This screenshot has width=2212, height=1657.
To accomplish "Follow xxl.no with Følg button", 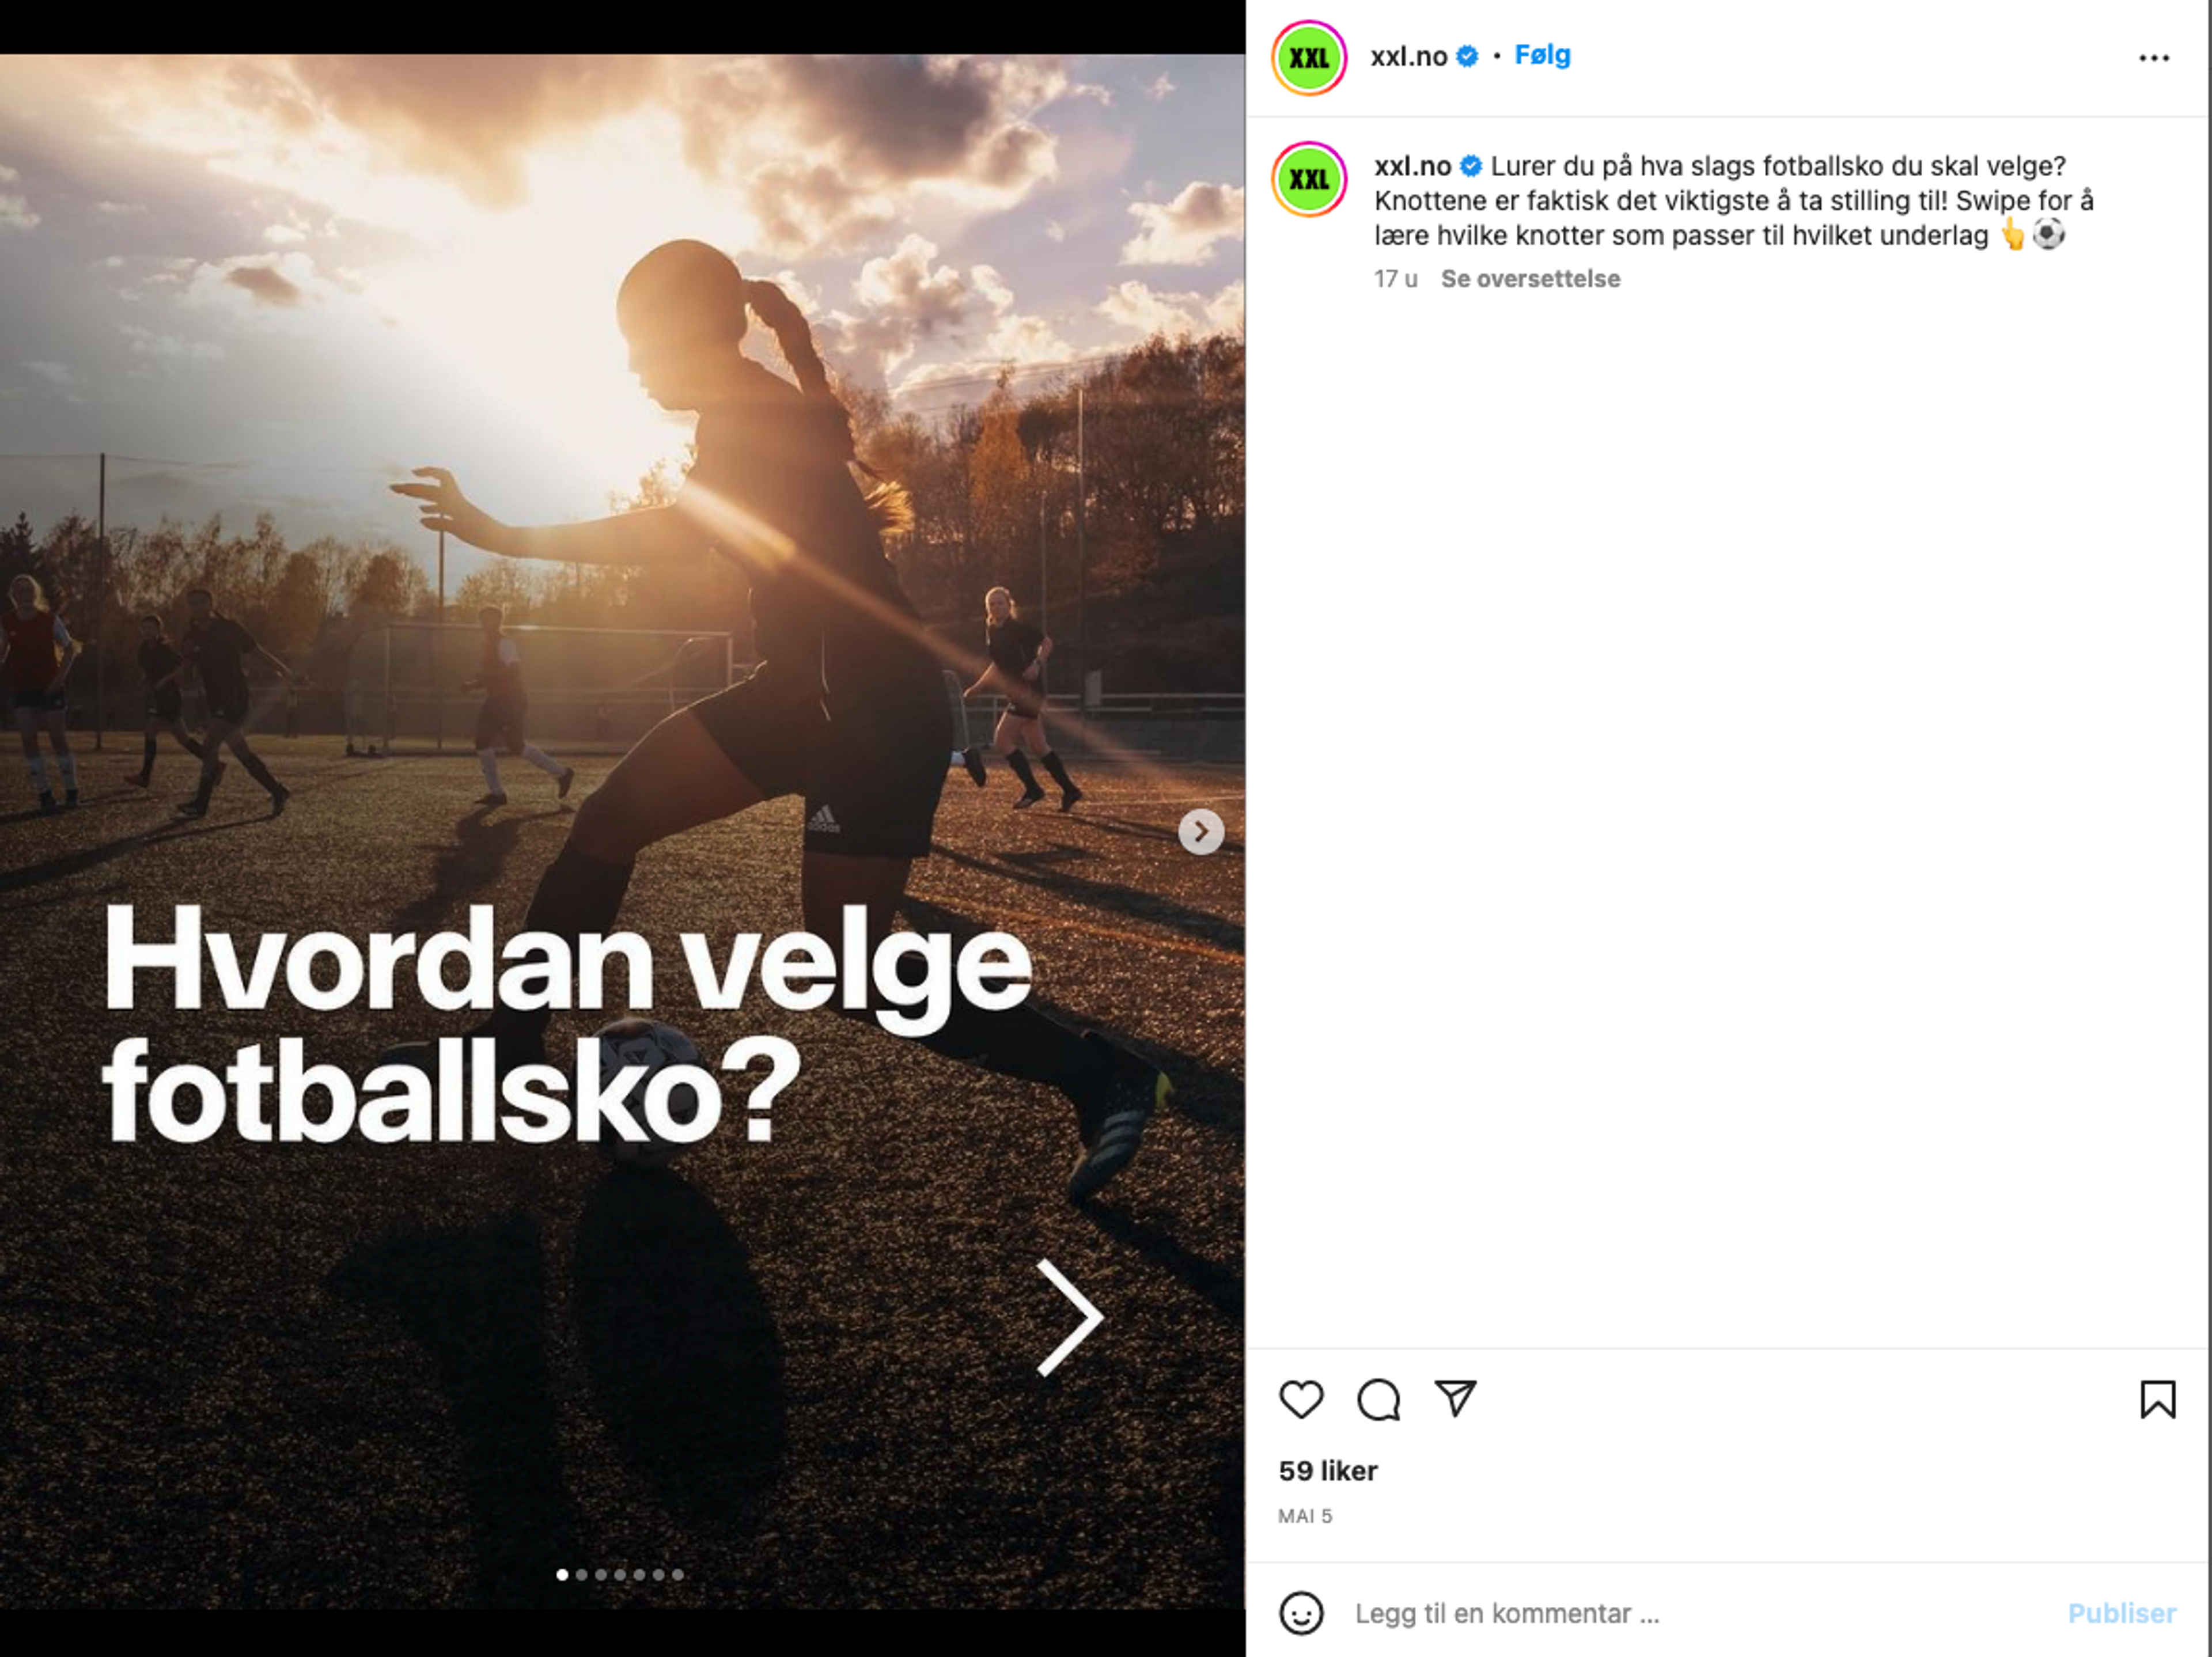I will click(1542, 55).
